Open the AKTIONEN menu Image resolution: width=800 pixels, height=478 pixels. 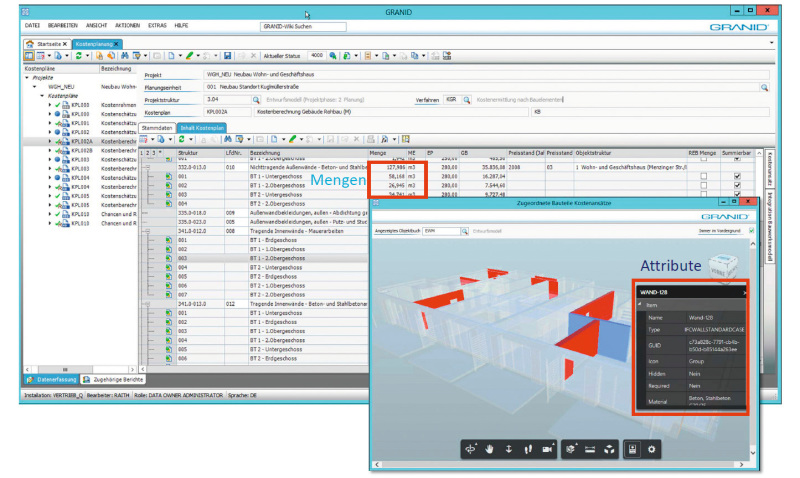pyautogui.click(x=127, y=26)
